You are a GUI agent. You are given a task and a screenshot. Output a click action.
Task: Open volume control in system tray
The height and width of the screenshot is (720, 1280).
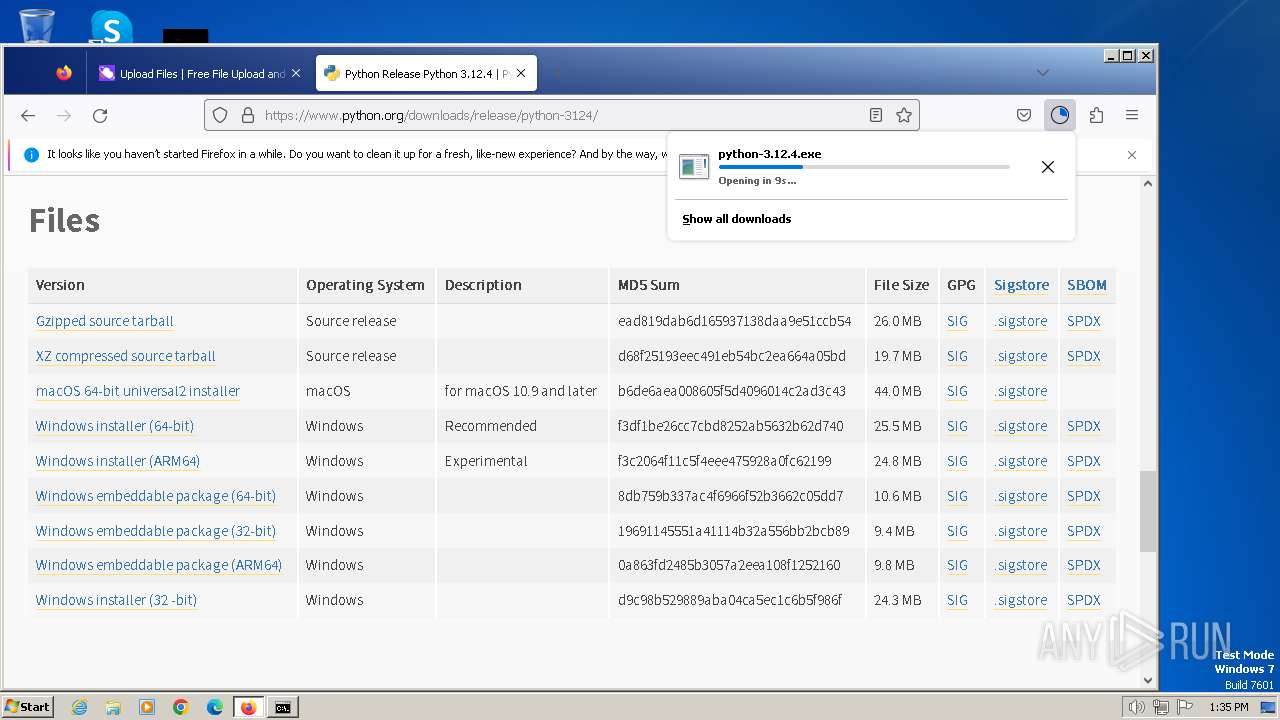(1136, 707)
